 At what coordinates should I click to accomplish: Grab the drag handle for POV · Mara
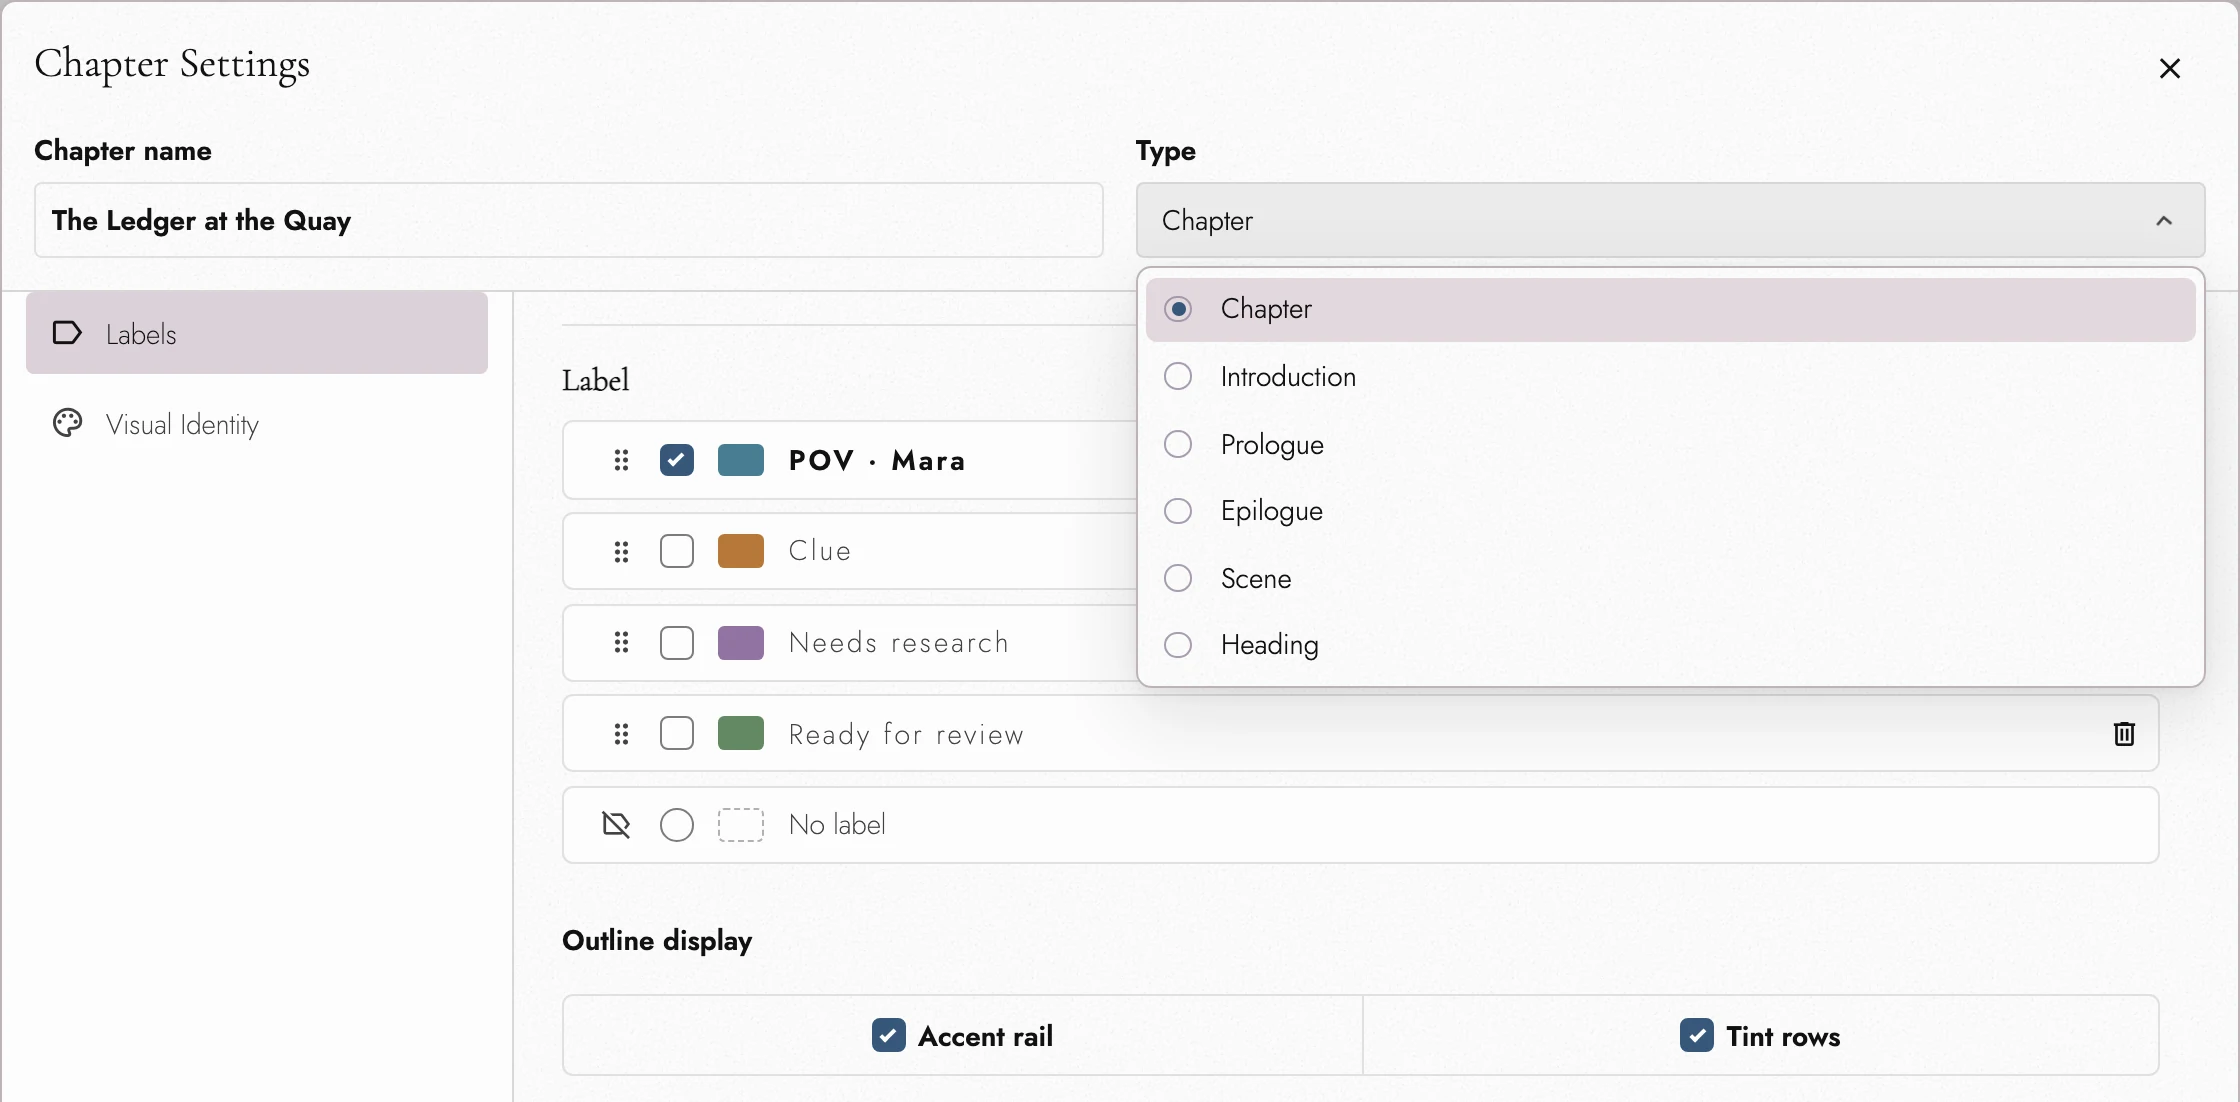tap(621, 460)
